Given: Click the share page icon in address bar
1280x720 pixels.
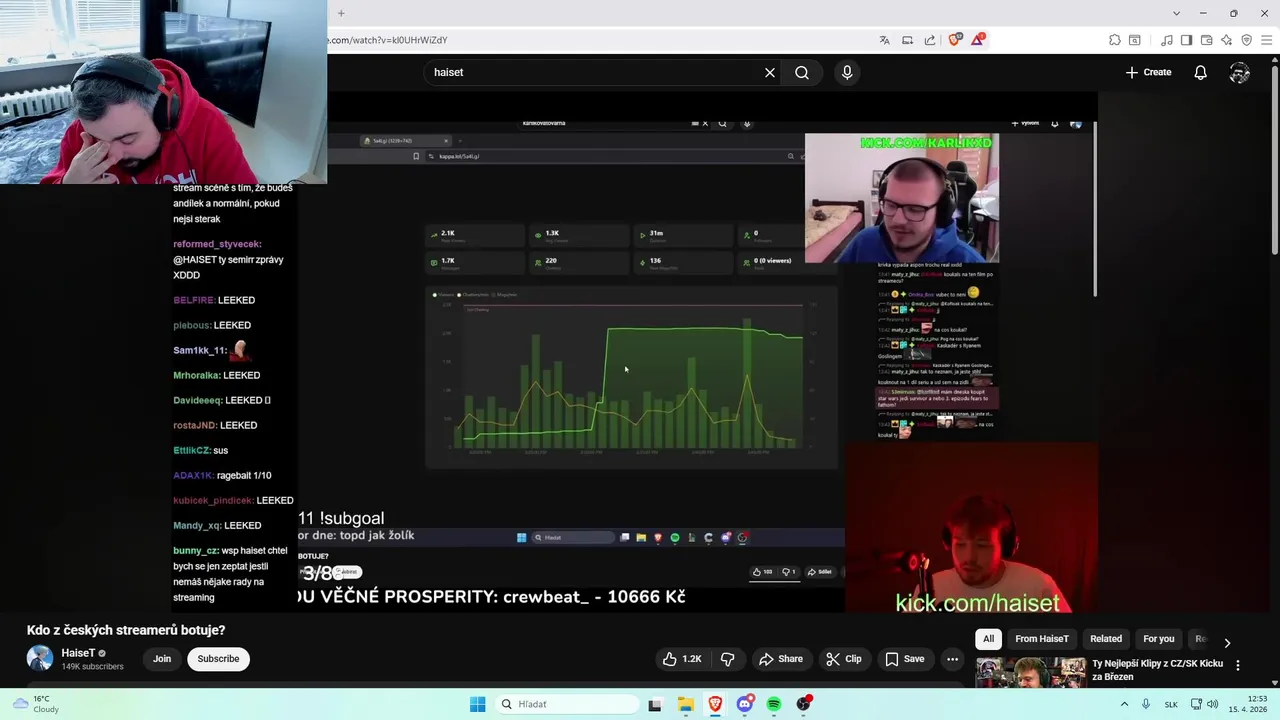Looking at the screenshot, I should point(930,40).
